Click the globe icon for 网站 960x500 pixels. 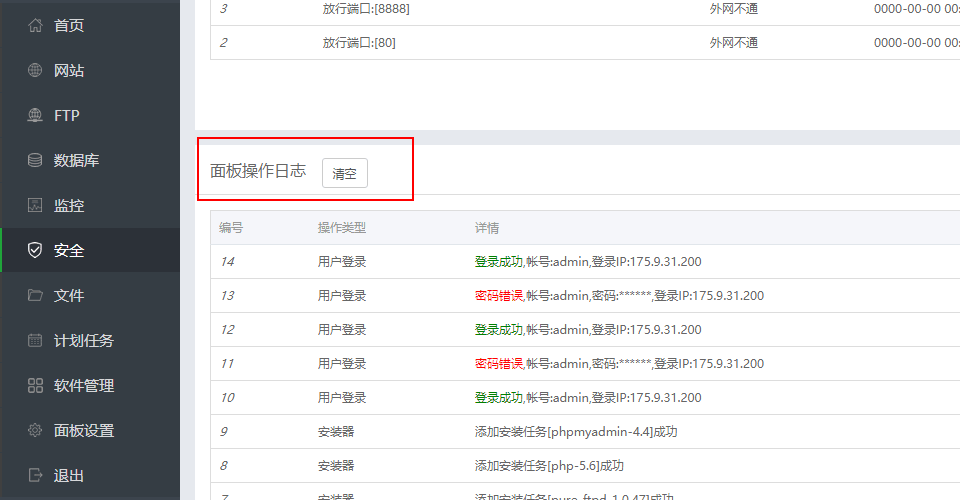[x=35, y=70]
